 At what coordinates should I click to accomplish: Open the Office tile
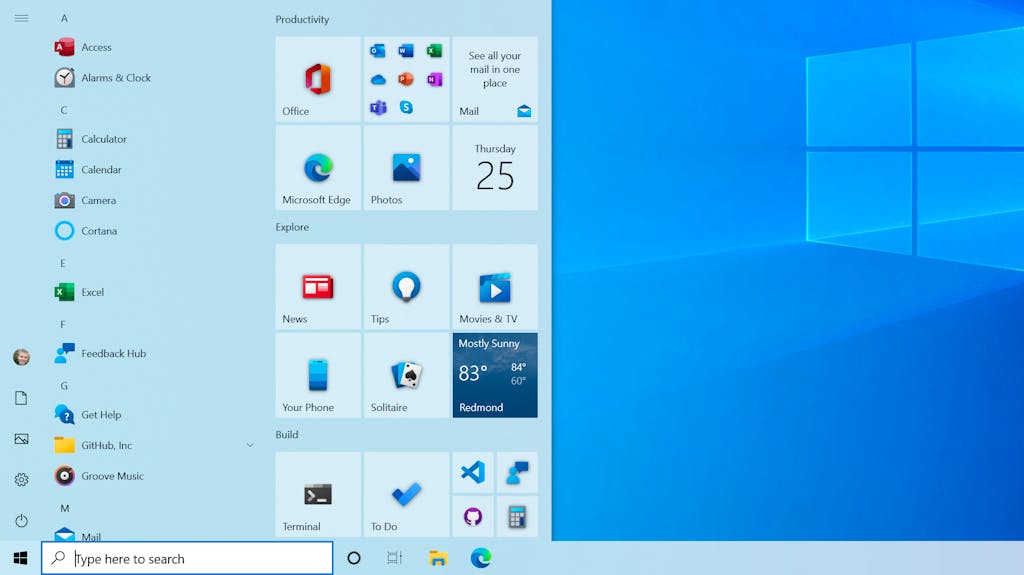point(318,79)
